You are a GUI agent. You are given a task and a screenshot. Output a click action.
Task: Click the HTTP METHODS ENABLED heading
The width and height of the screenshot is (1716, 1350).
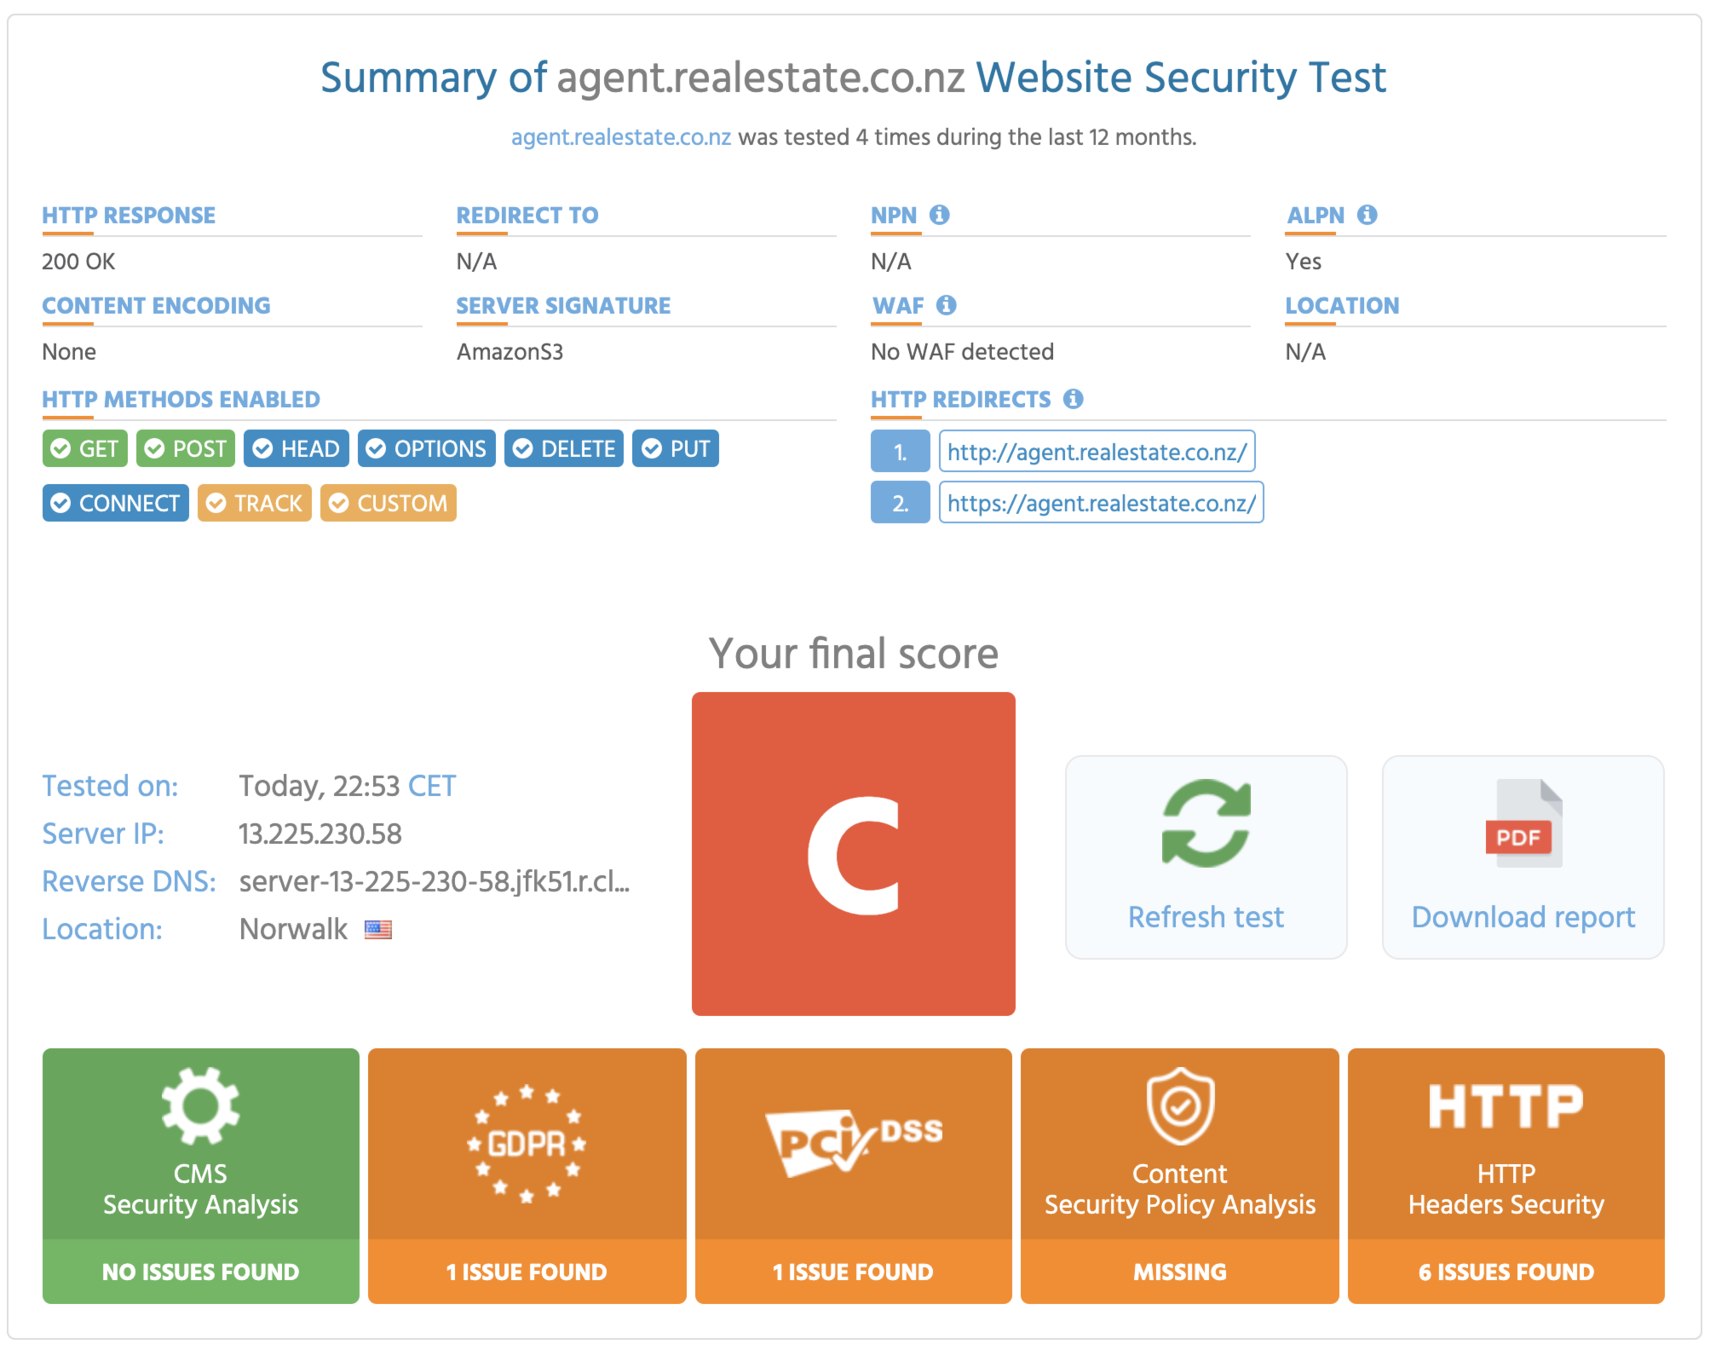coord(181,400)
